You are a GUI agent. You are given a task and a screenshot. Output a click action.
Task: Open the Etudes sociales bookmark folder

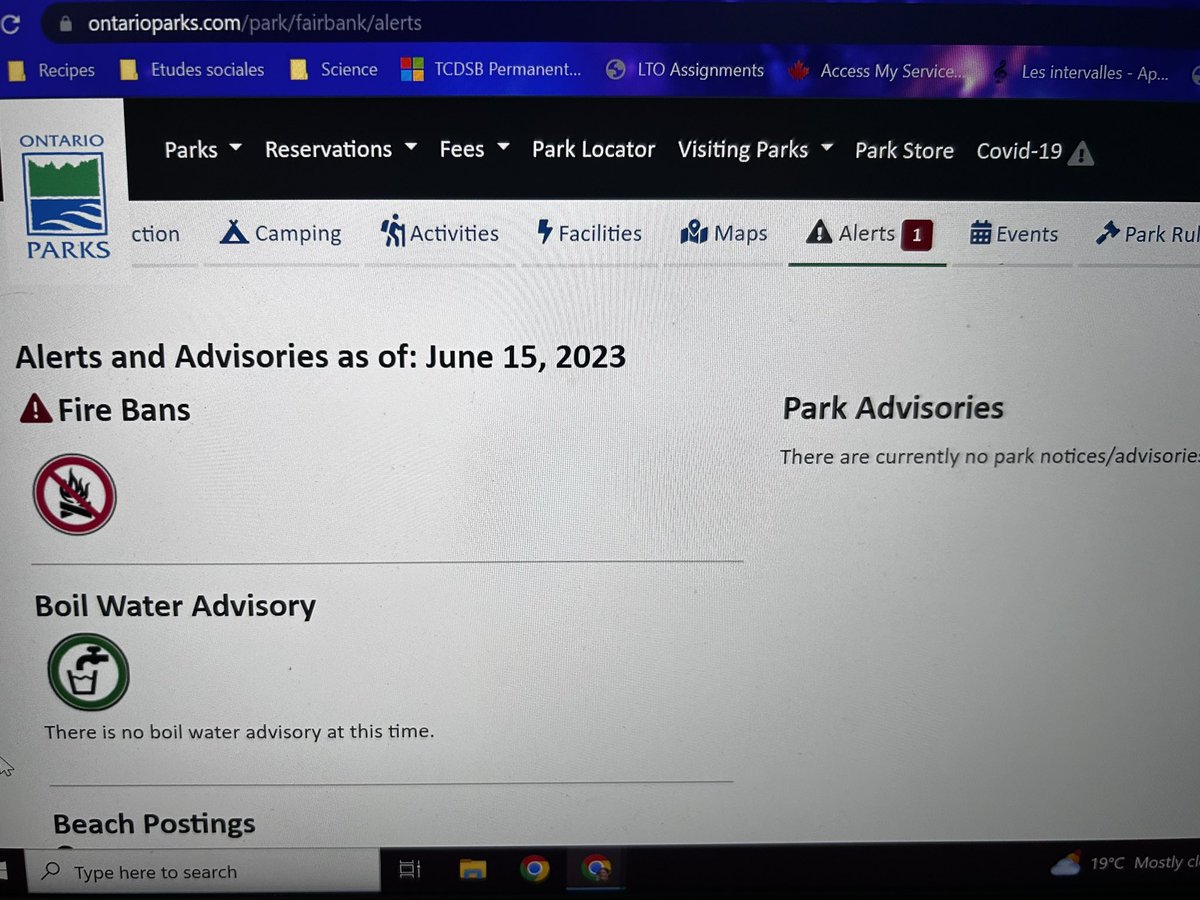point(191,70)
